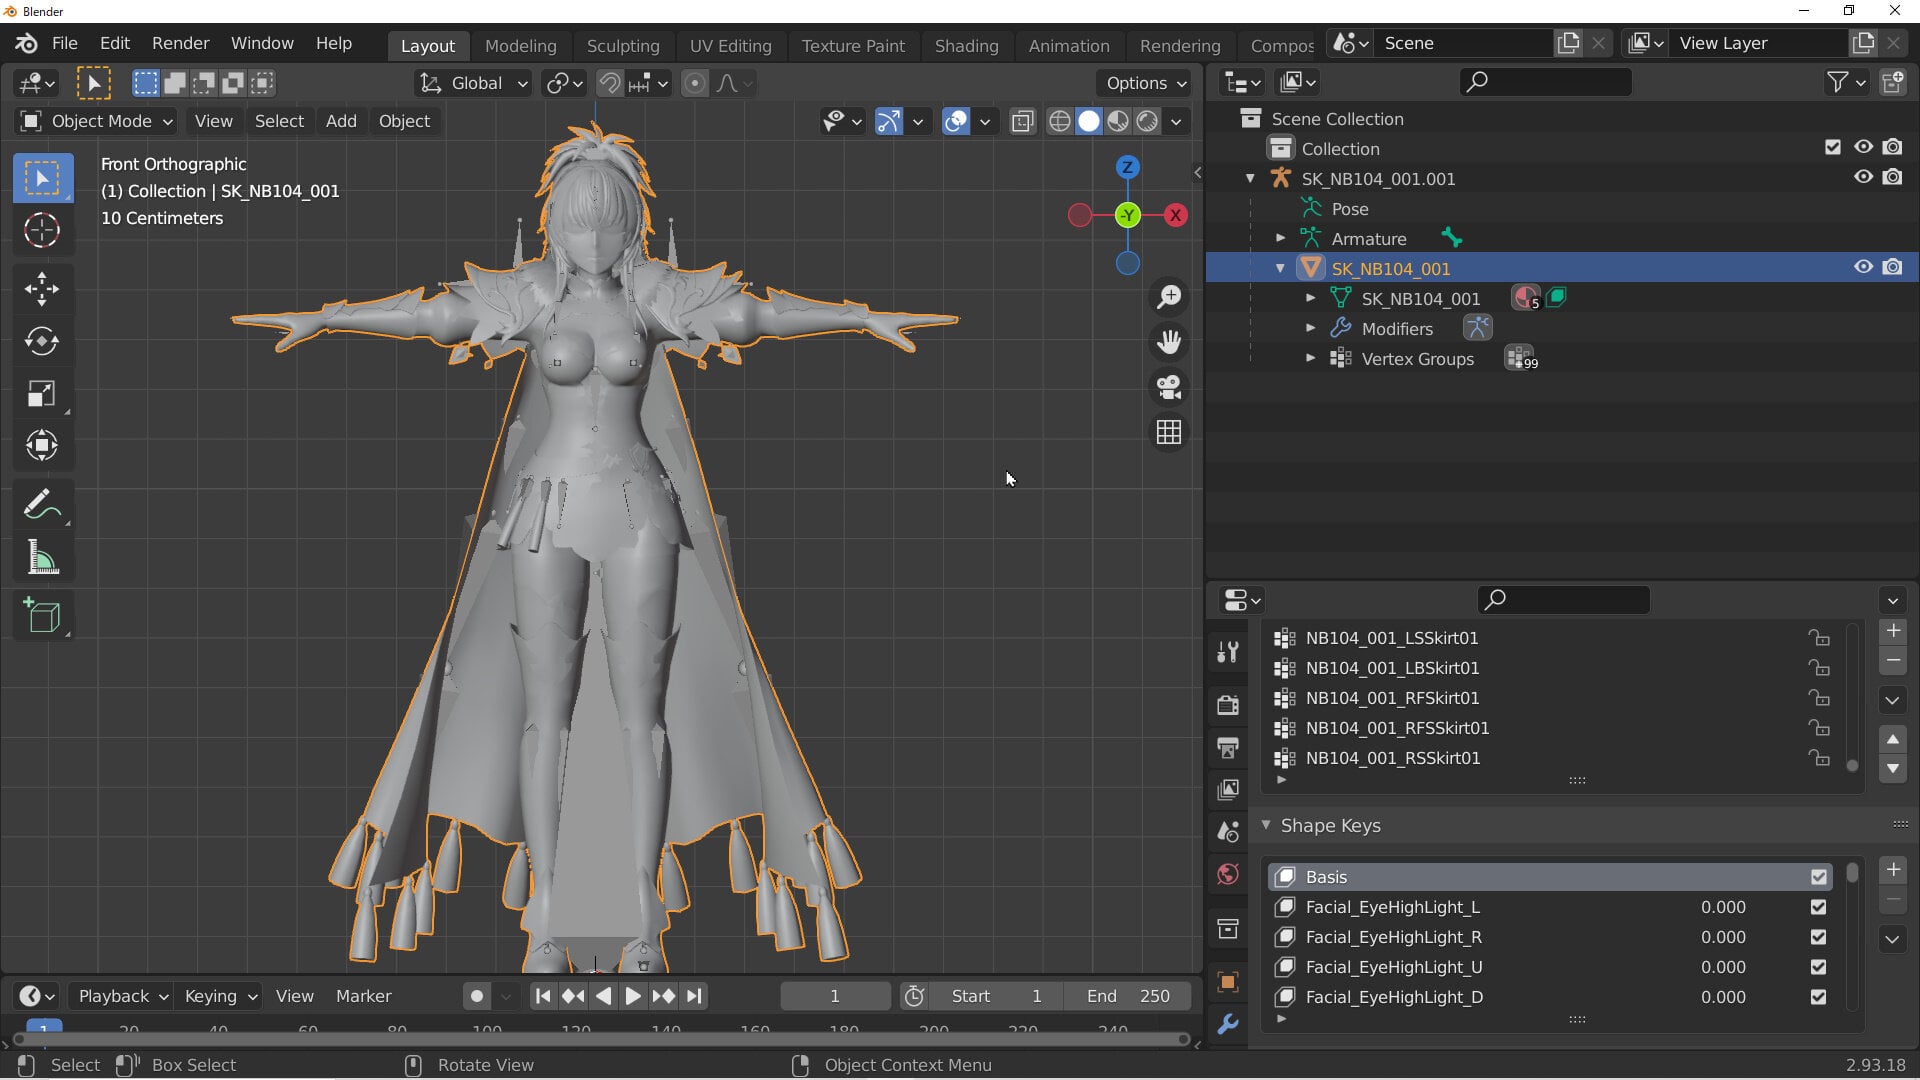Collapse the Shape Keys panel
1920x1080 pixels.
(x=1266, y=825)
